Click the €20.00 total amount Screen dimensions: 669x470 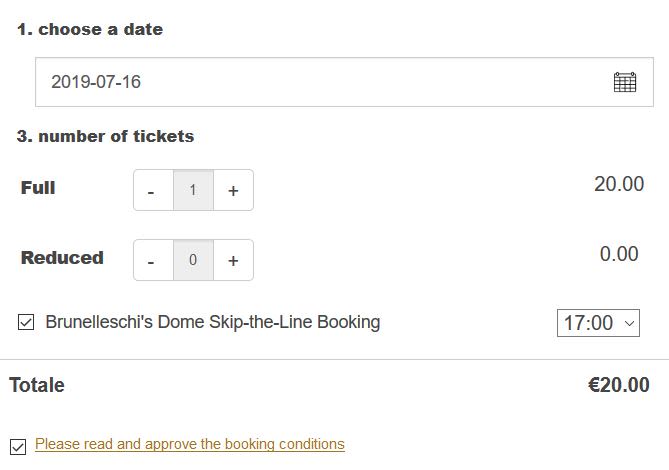(x=618, y=385)
